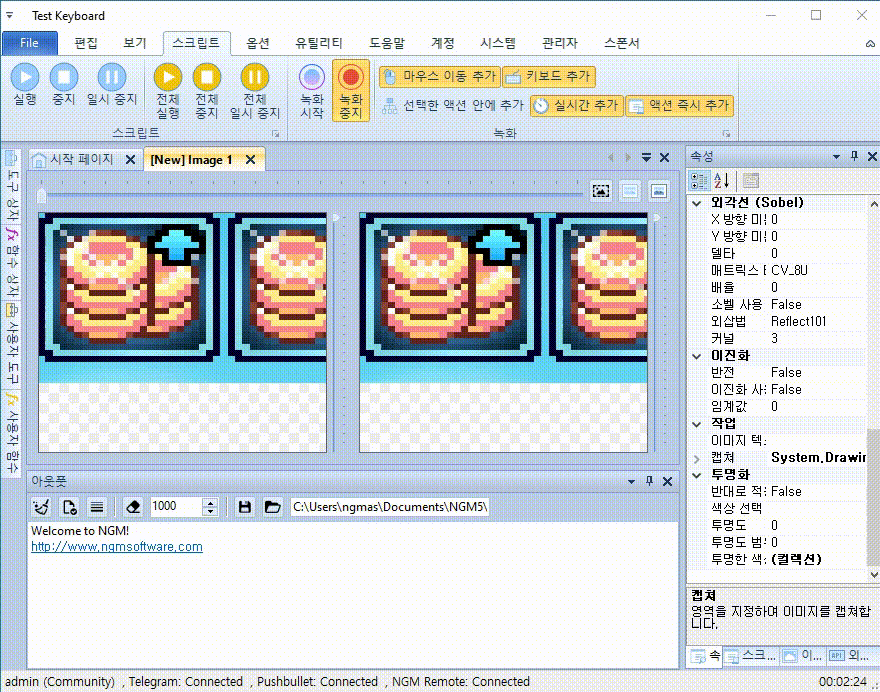Toggle word wrap lines icon in output
This screenshot has width=880, height=692.
tap(97, 507)
